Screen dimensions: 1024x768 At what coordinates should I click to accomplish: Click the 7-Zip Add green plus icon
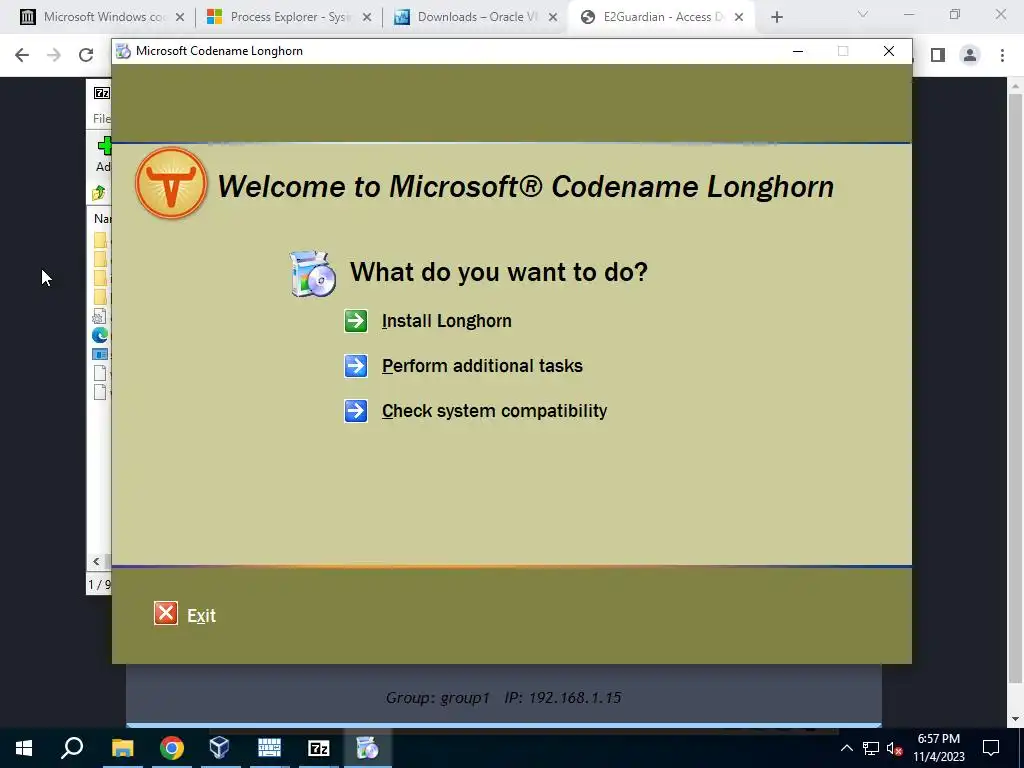click(x=104, y=145)
